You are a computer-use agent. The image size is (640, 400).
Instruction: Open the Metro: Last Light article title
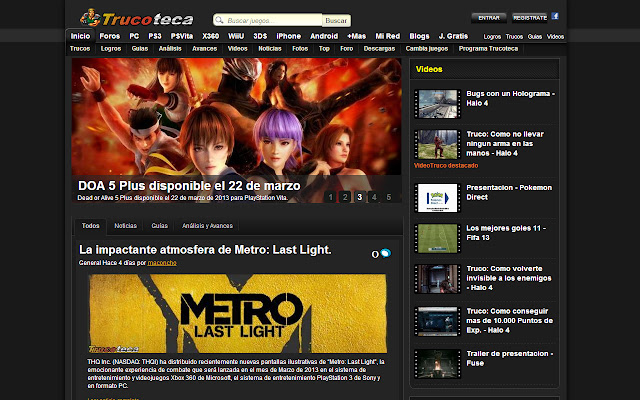click(x=205, y=250)
